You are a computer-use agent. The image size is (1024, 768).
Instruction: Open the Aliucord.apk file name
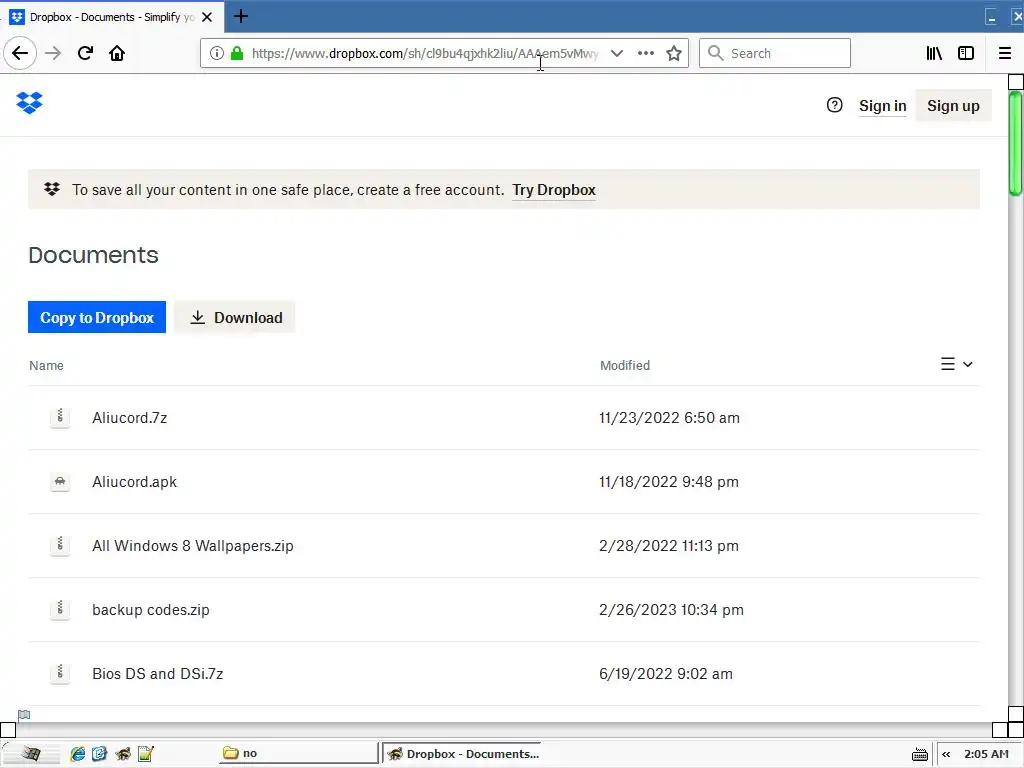pyautogui.click(x=135, y=482)
